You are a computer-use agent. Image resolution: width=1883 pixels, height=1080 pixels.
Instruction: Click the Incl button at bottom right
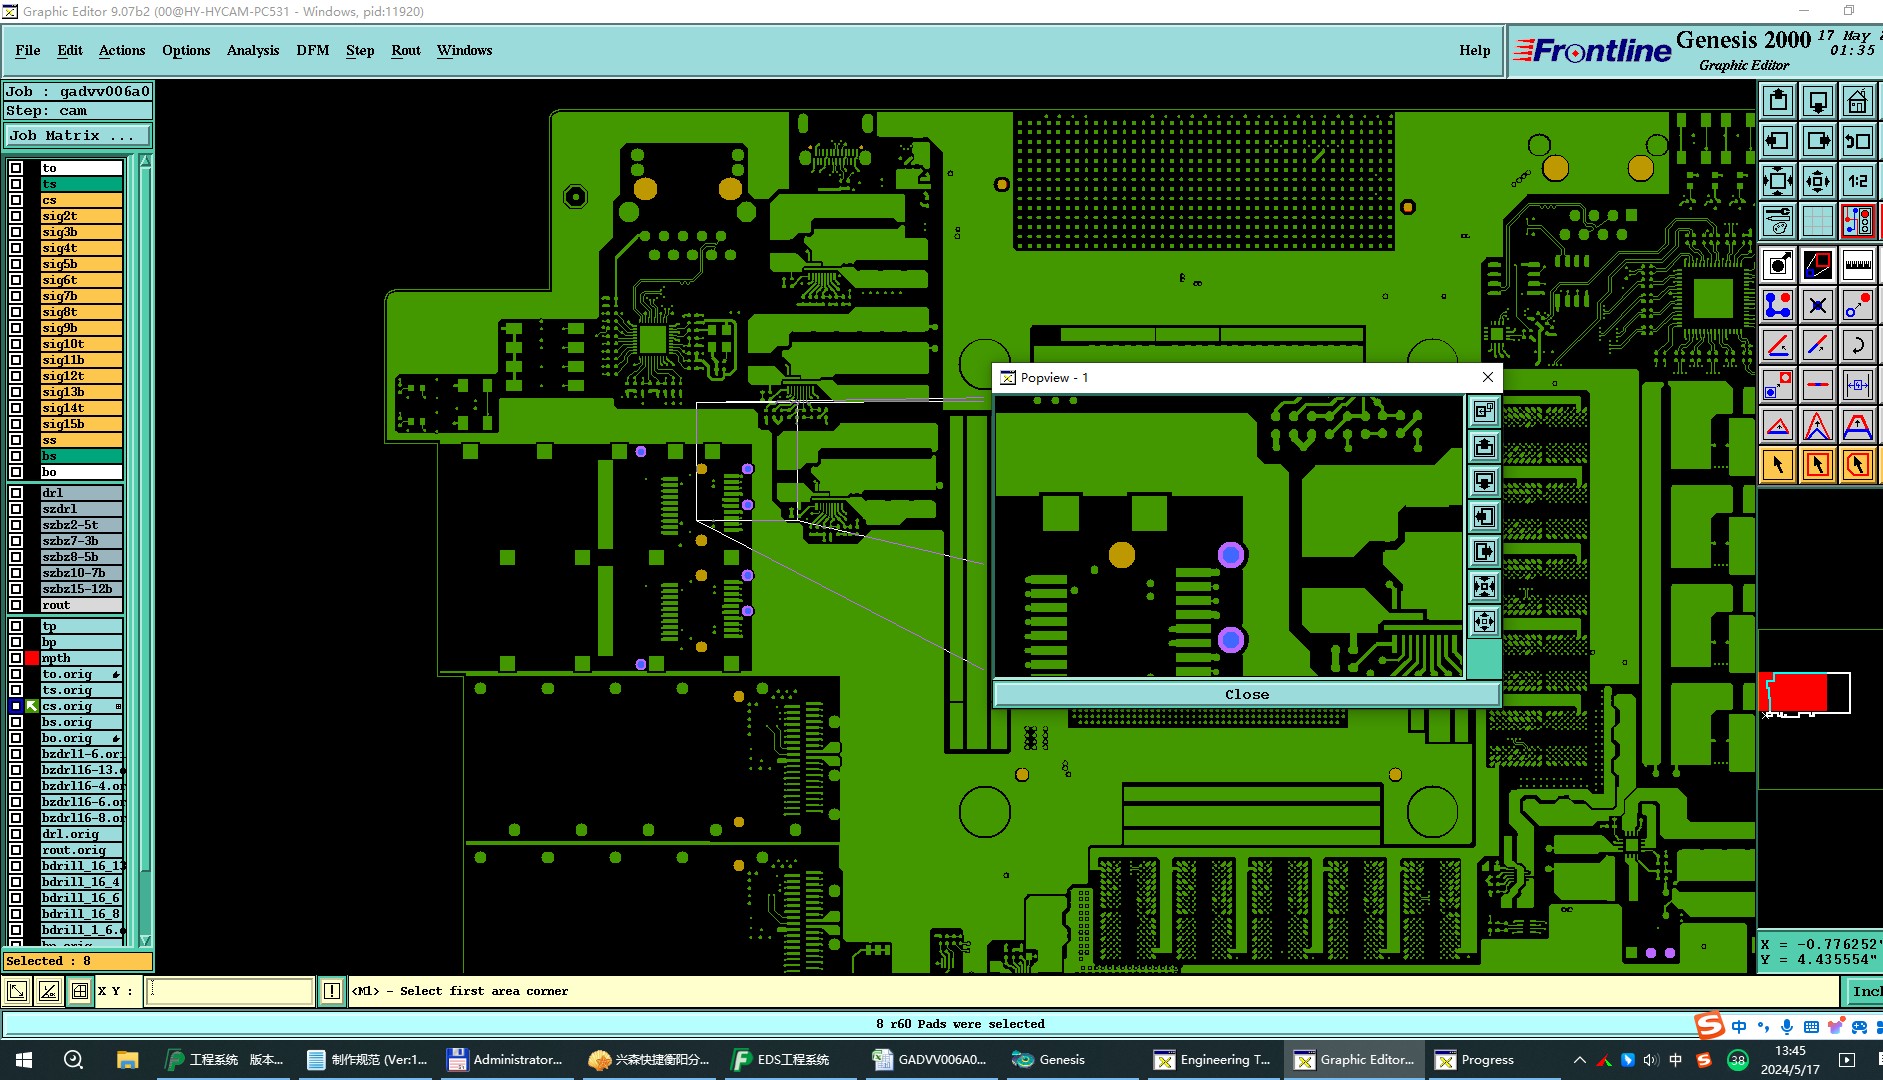pyautogui.click(x=1864, y=991)
